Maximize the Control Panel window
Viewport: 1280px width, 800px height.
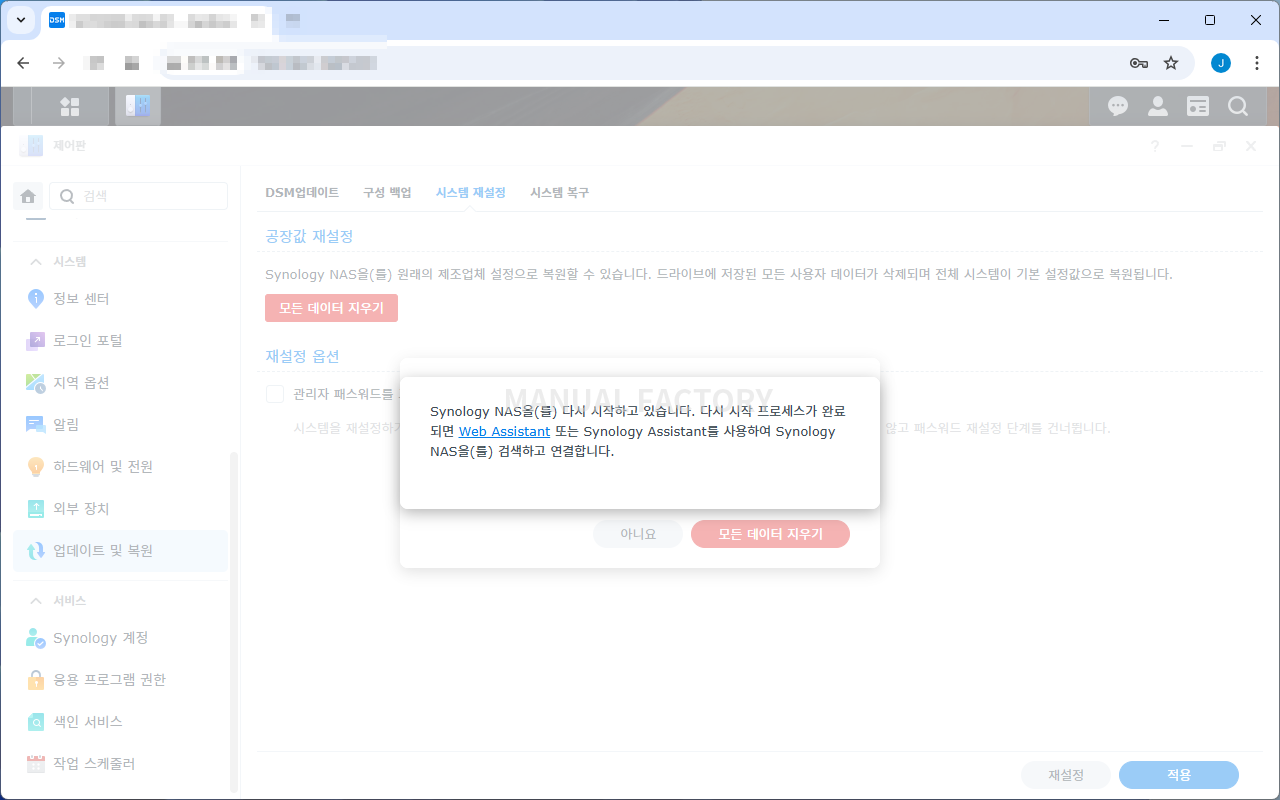tap(1219, 146)
